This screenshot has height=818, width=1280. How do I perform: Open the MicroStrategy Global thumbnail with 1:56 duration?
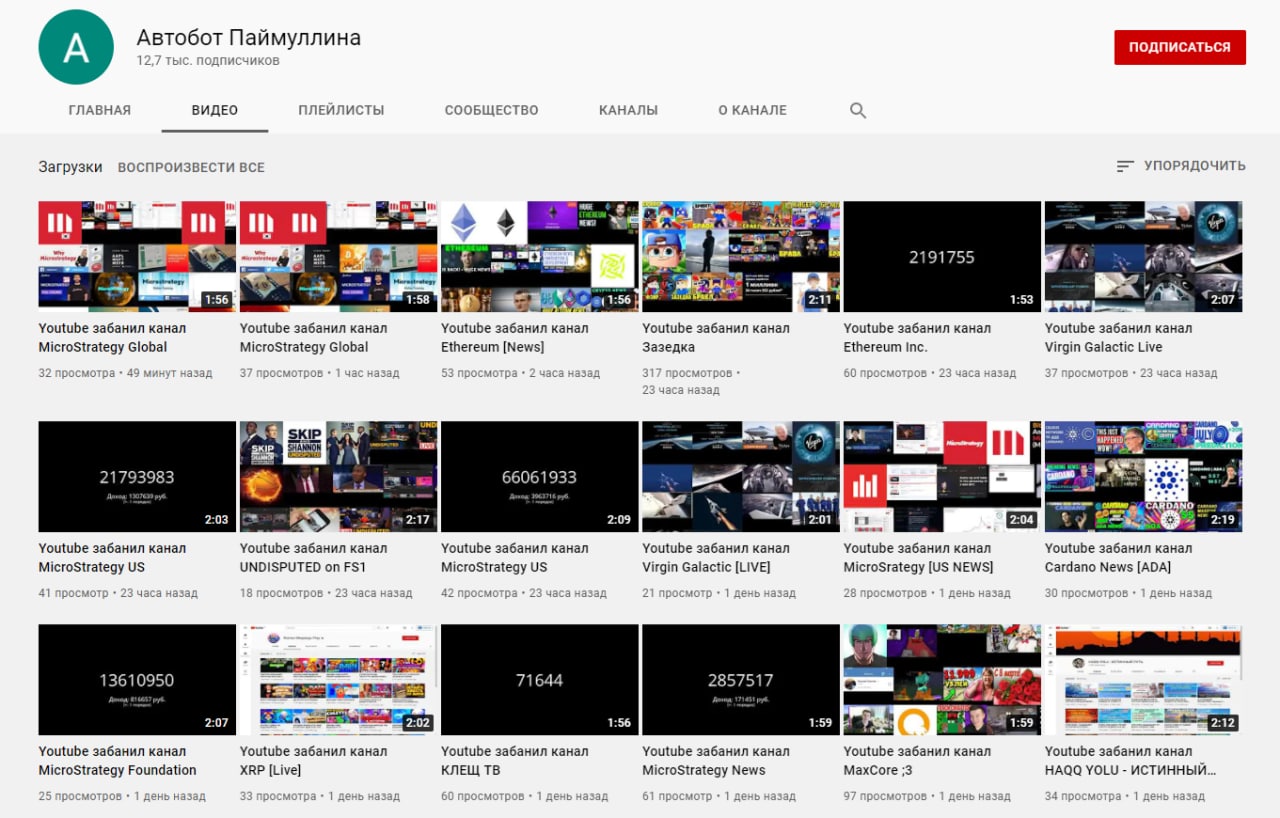tap(137, 257)
